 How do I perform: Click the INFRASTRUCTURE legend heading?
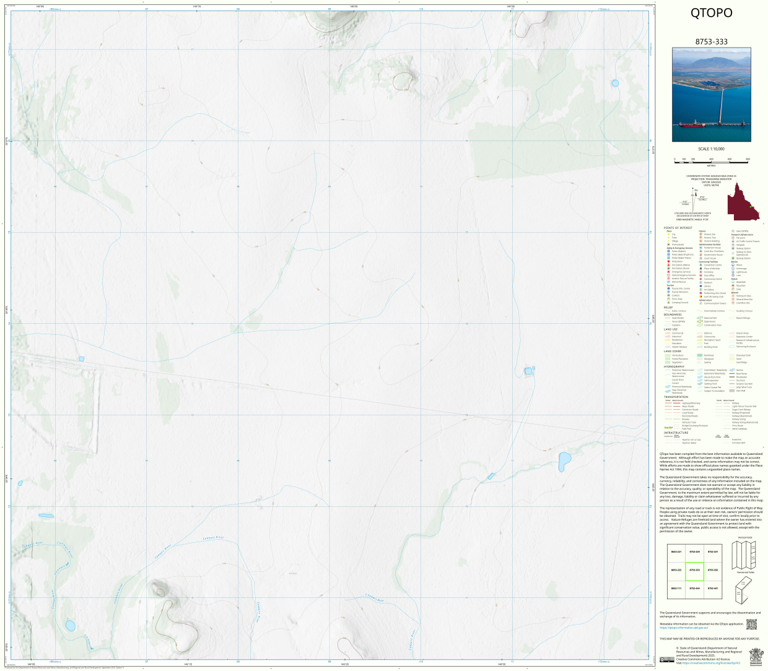[x=676, y=432]
